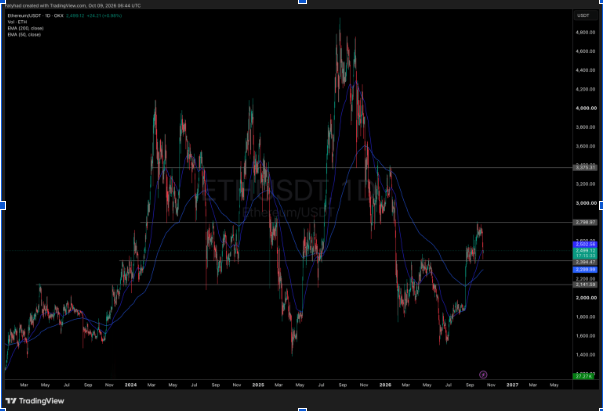
Task: Toggle the EMA (50, close) indicator legend
Action: coord(24,34)
